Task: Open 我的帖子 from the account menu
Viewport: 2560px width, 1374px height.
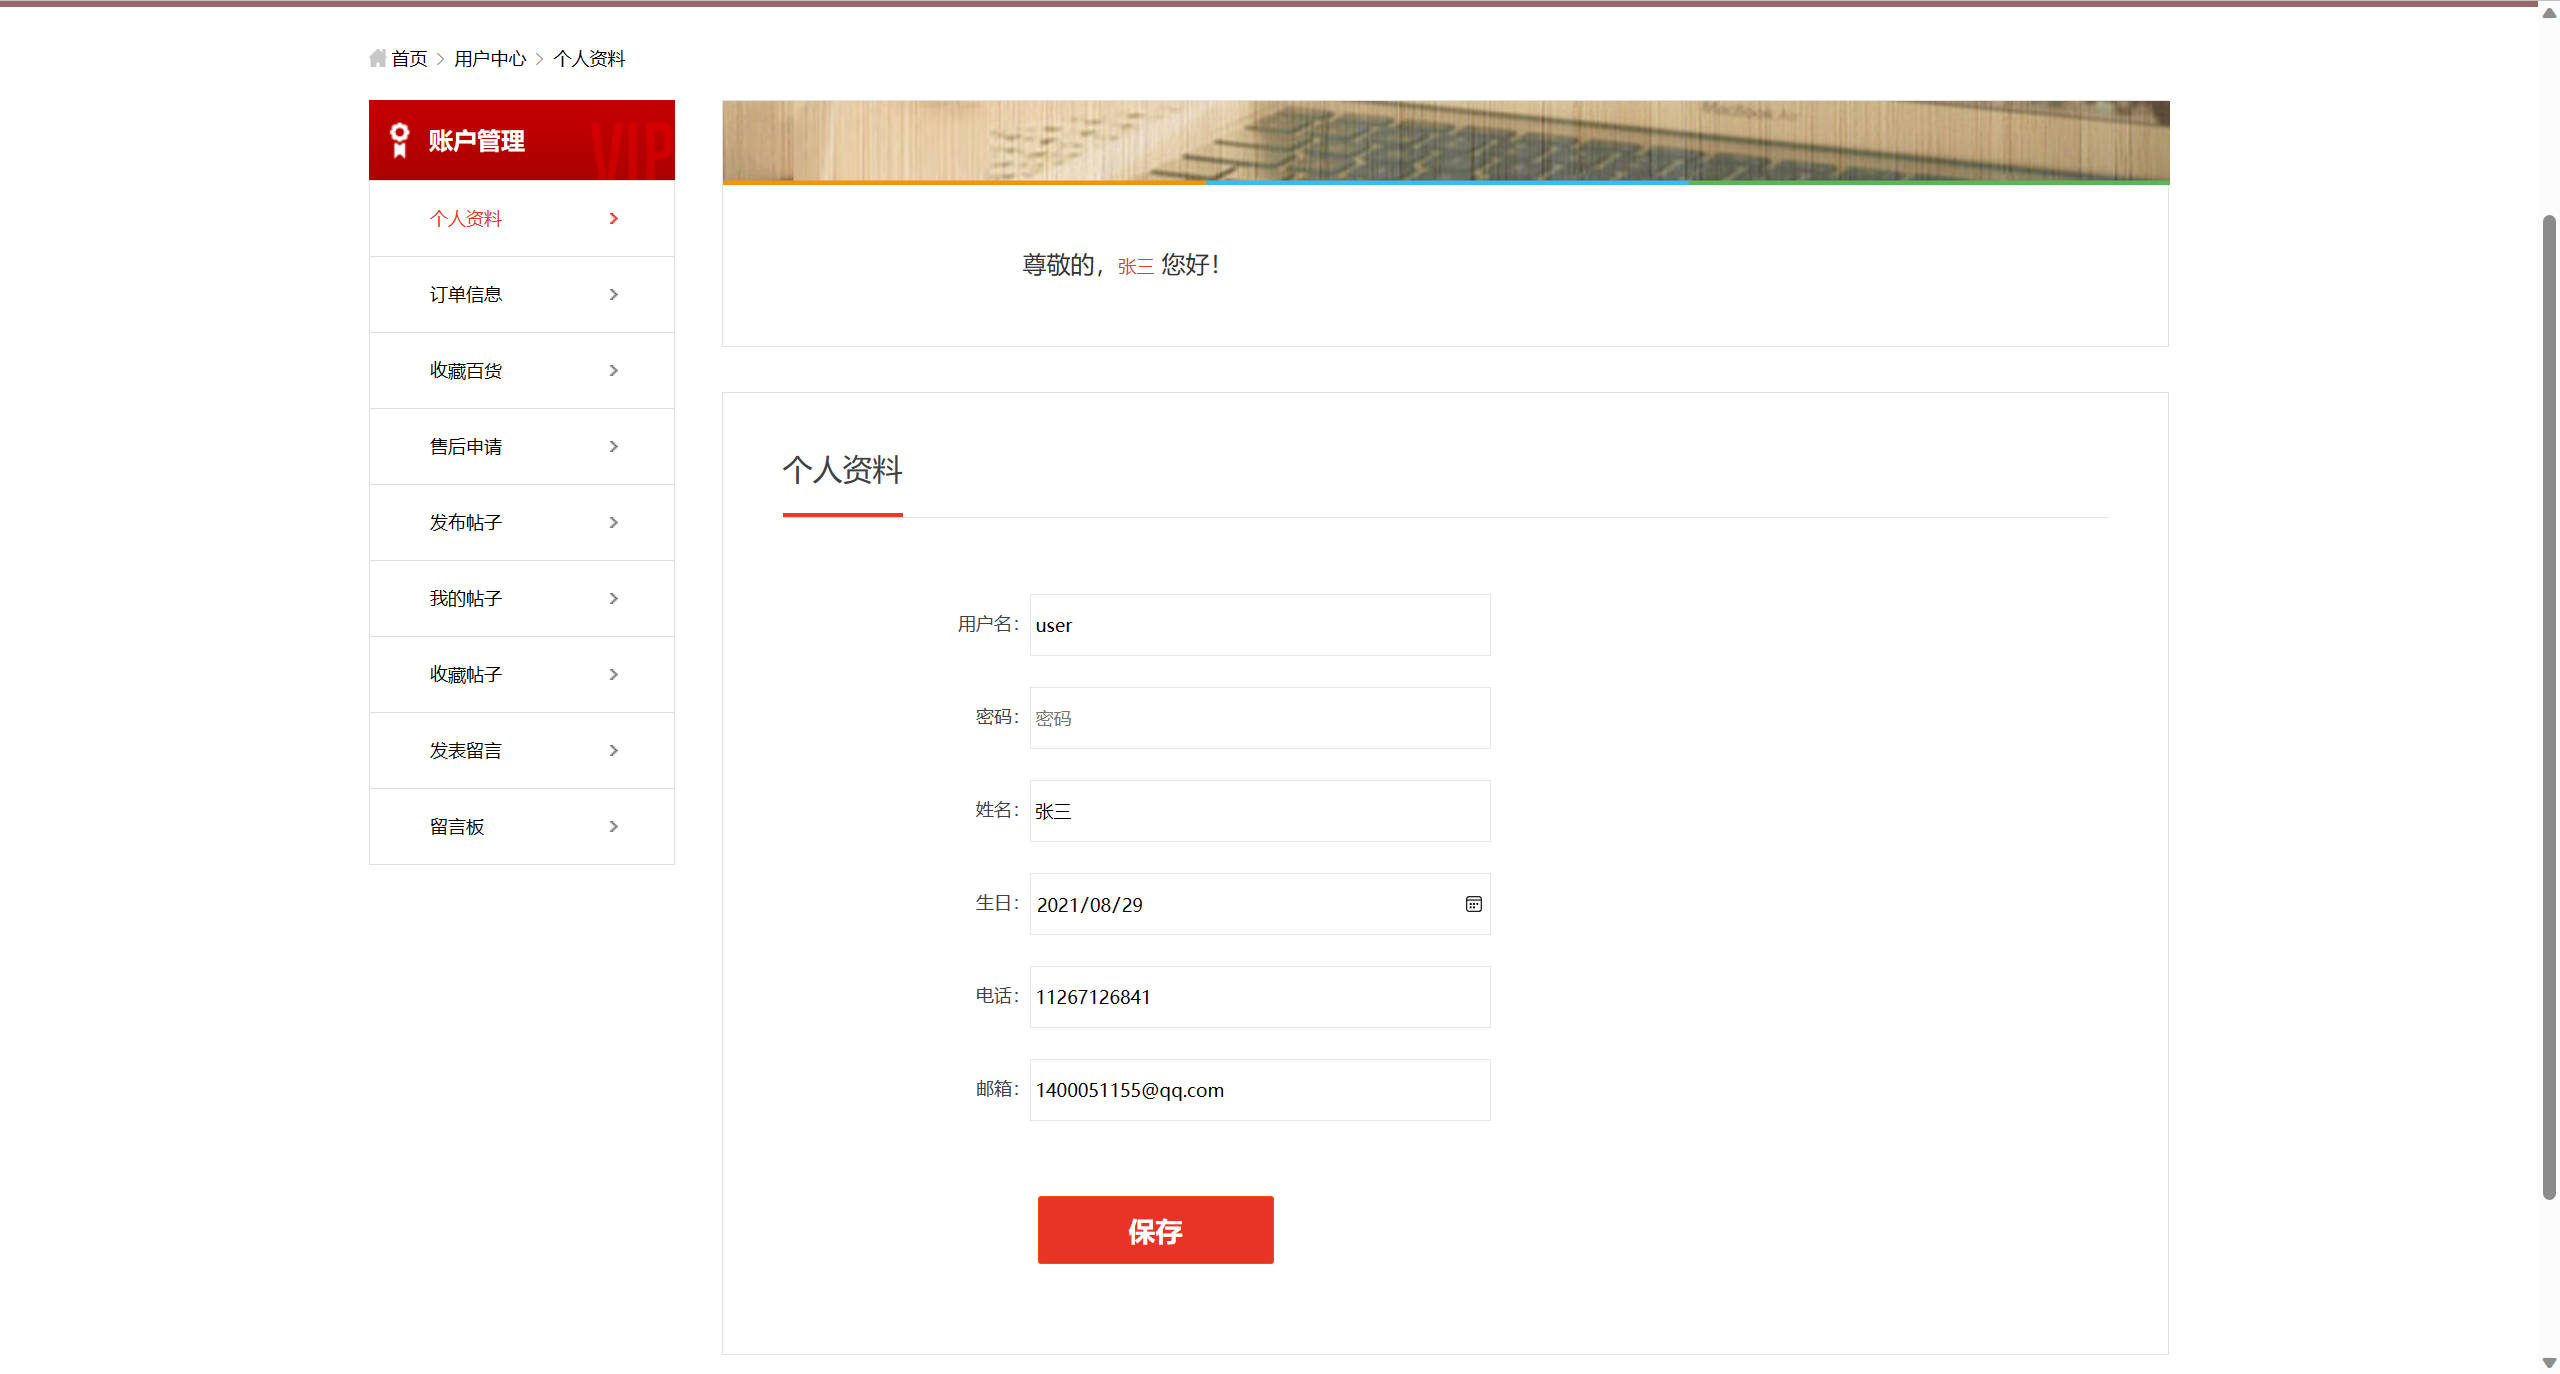Action: (464, 598)
